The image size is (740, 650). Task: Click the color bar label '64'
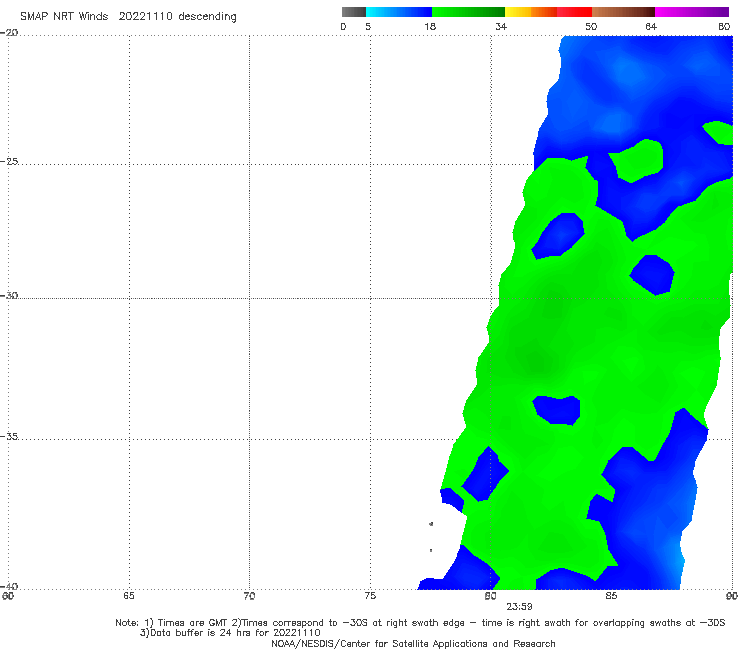point(651,27)
